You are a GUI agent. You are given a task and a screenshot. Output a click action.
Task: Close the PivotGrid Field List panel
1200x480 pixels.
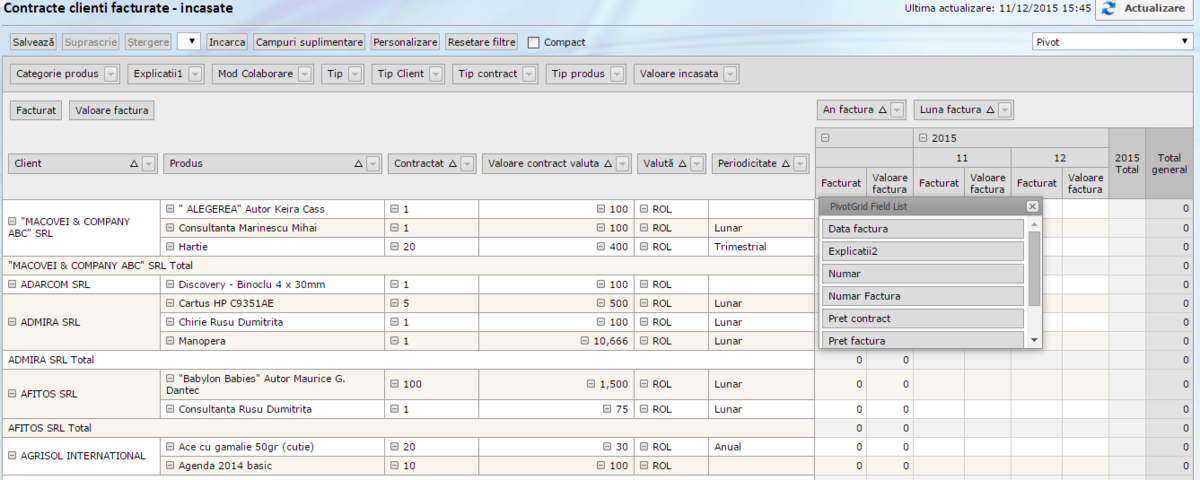pyautogui.click(x=1032, y=206)
